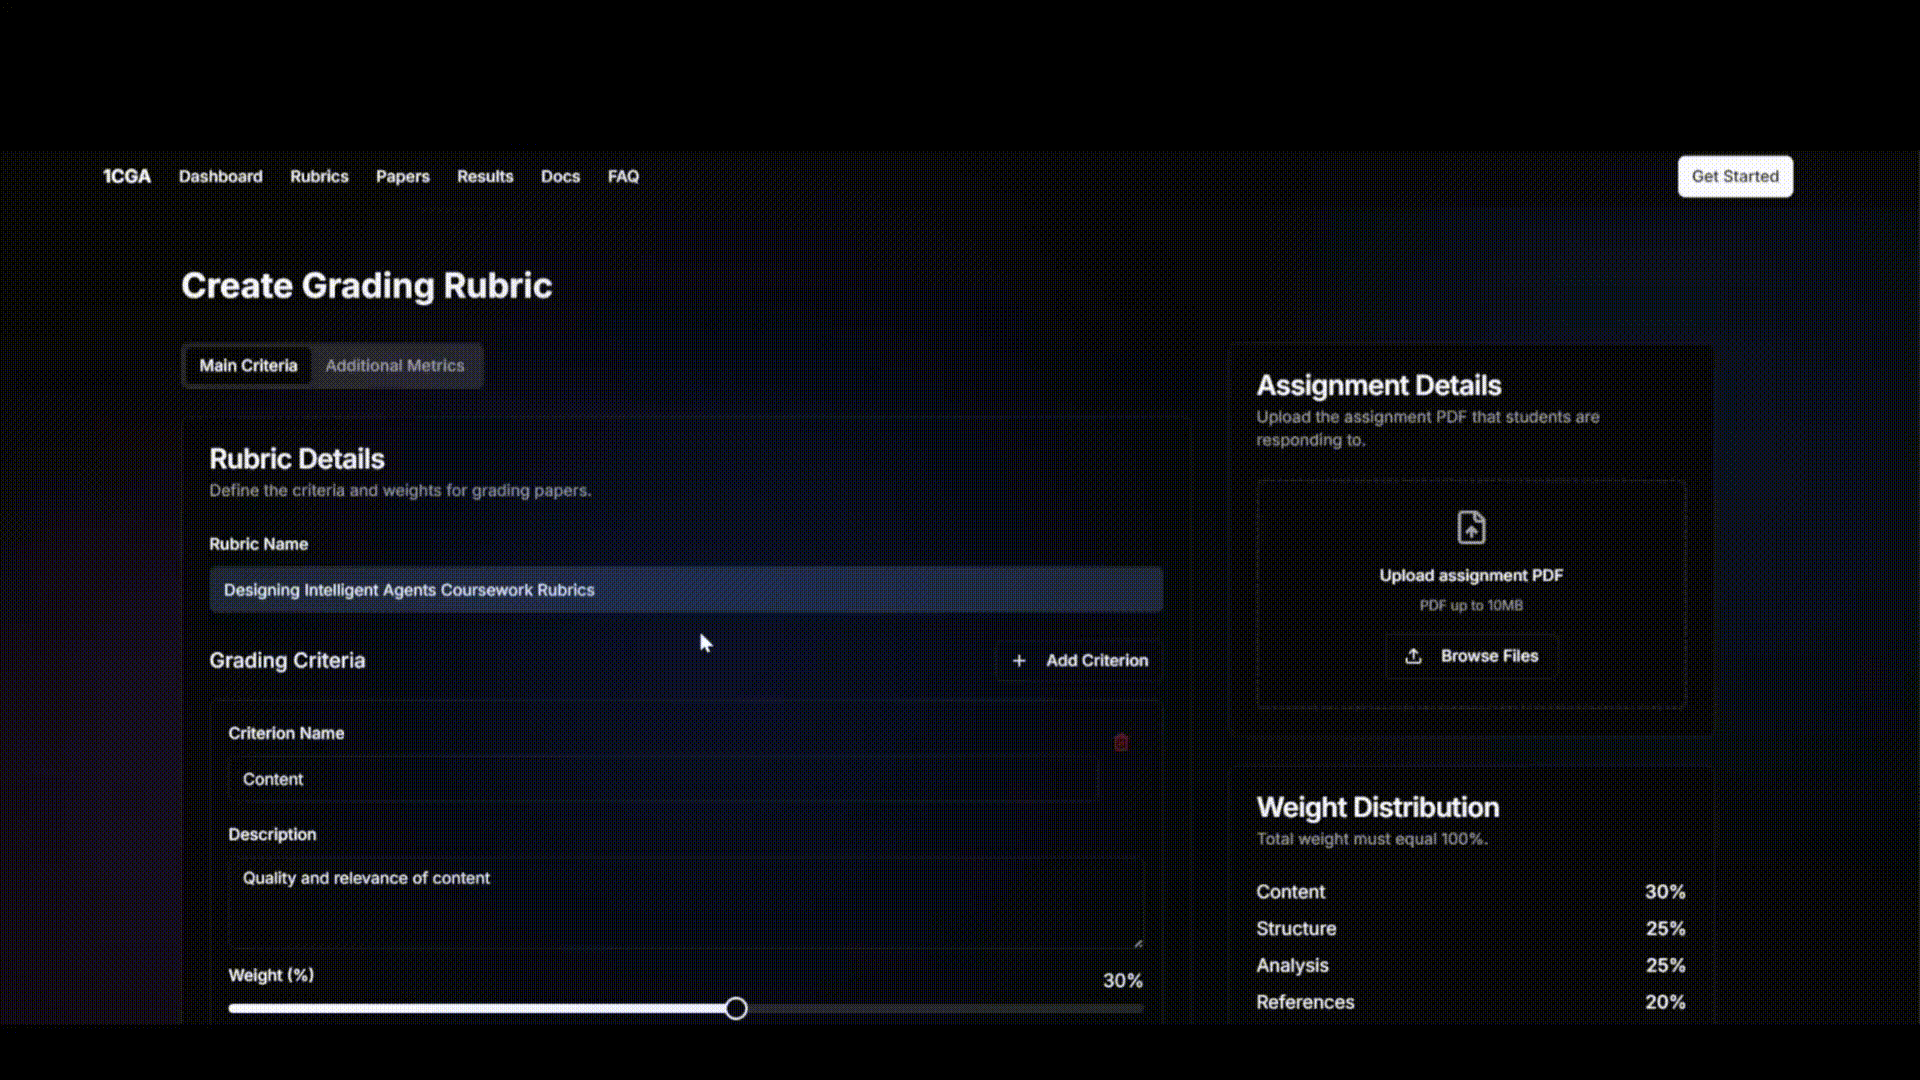
Task: Click the Criterion Name field containing Content
Action: pos(662,779)
